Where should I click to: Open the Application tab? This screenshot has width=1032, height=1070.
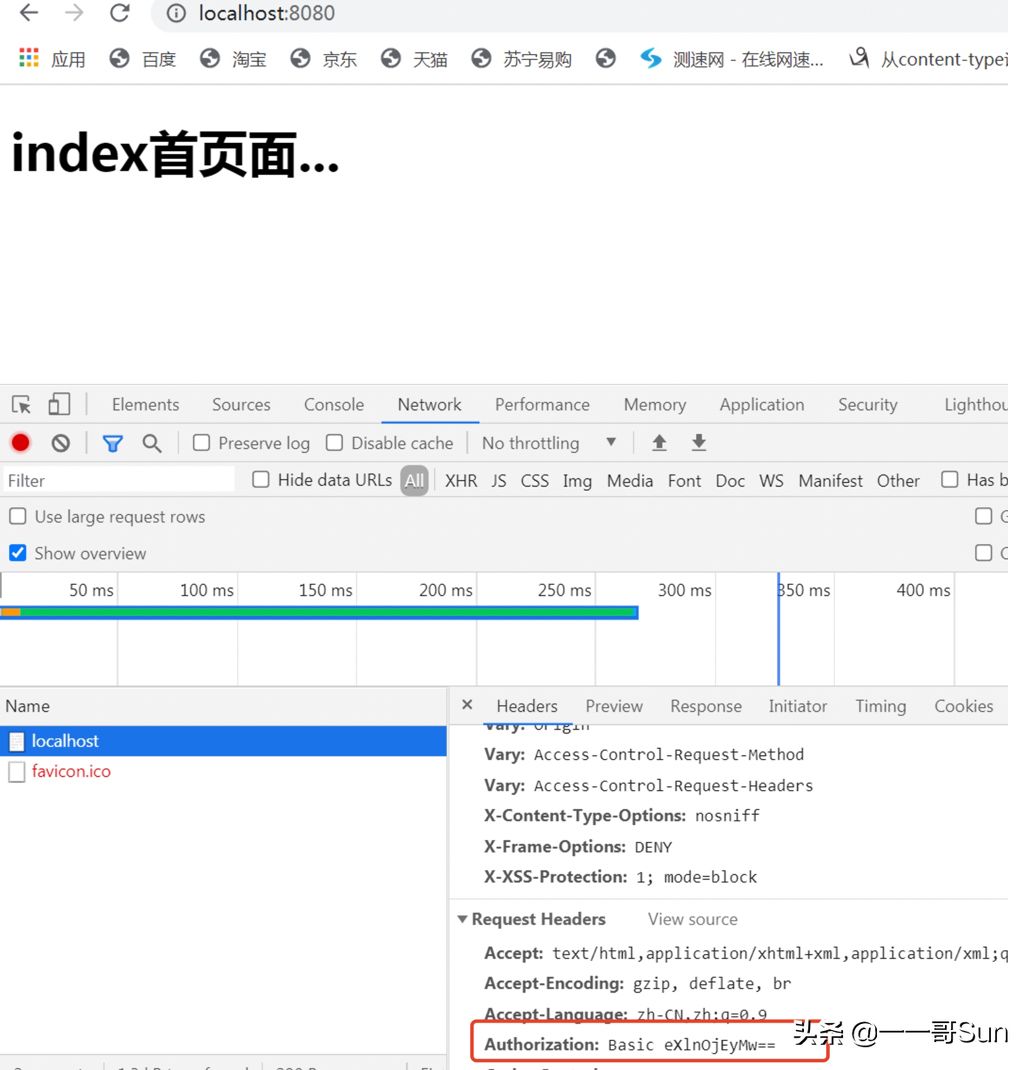click(762, 405)
